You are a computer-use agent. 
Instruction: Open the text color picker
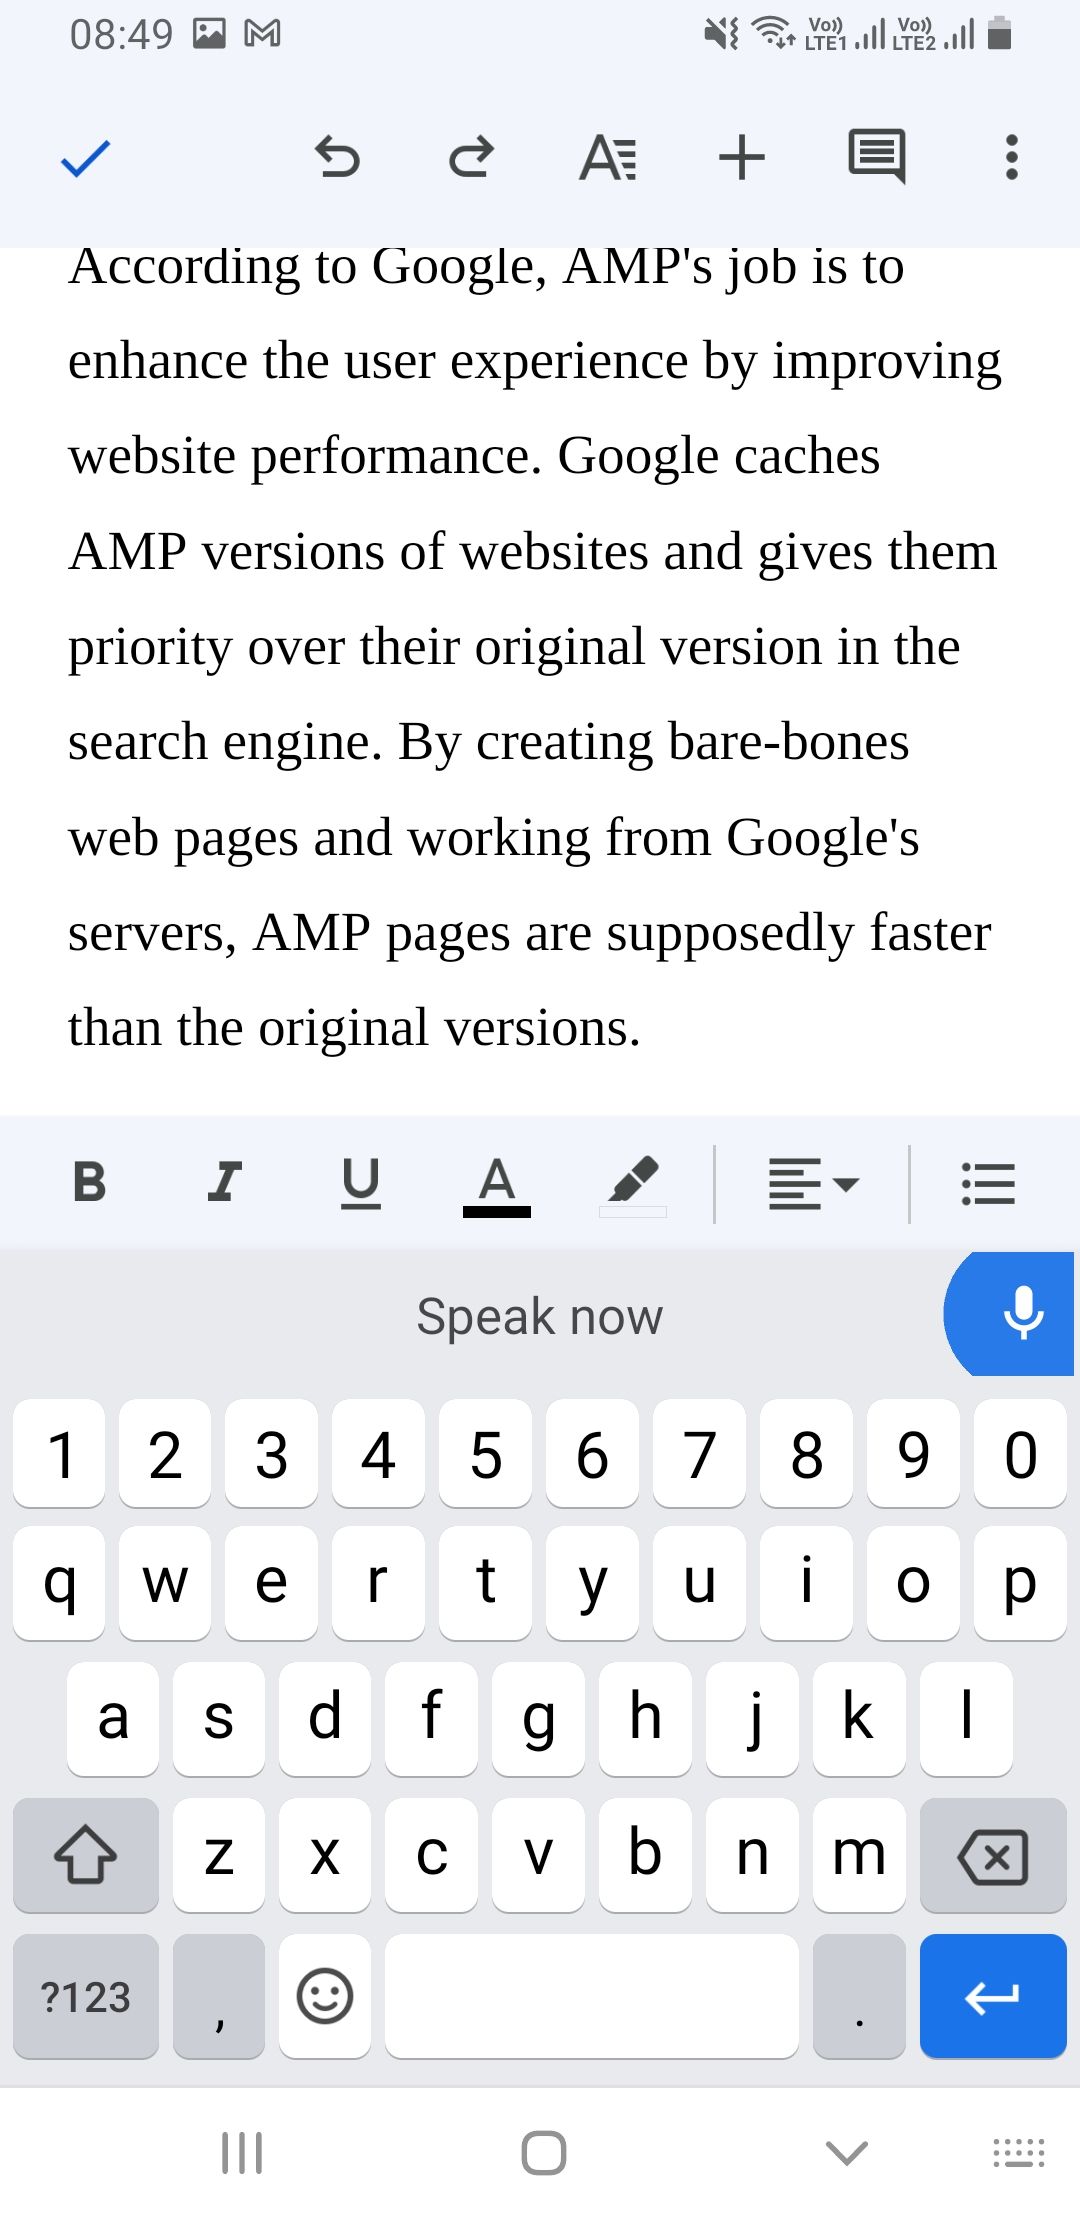[497, 1186]
